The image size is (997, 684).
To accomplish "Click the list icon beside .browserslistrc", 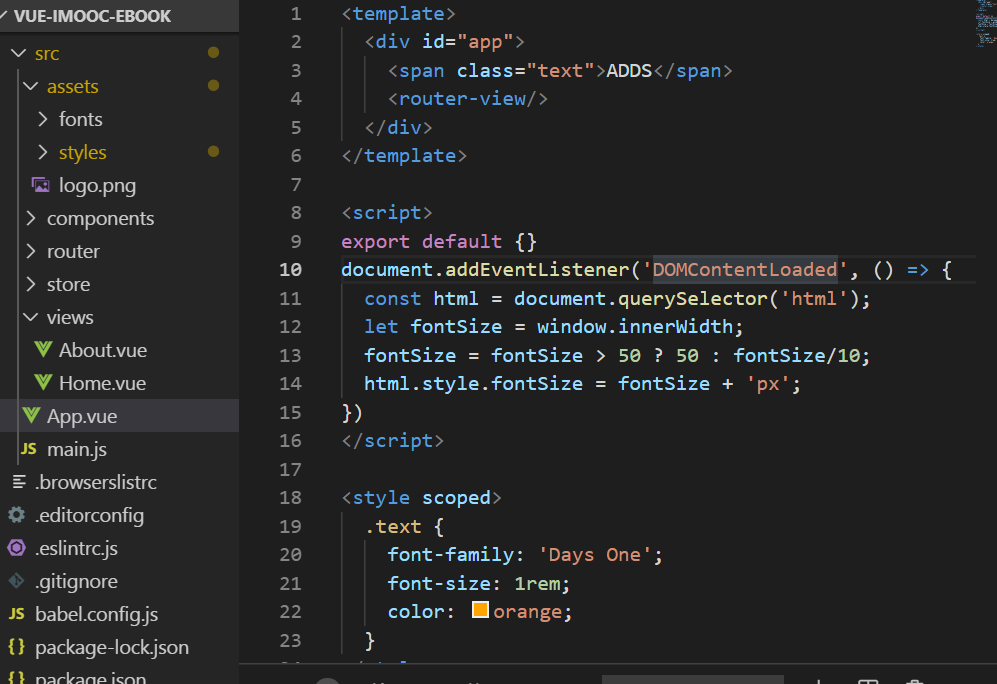I will pos(17,482).
